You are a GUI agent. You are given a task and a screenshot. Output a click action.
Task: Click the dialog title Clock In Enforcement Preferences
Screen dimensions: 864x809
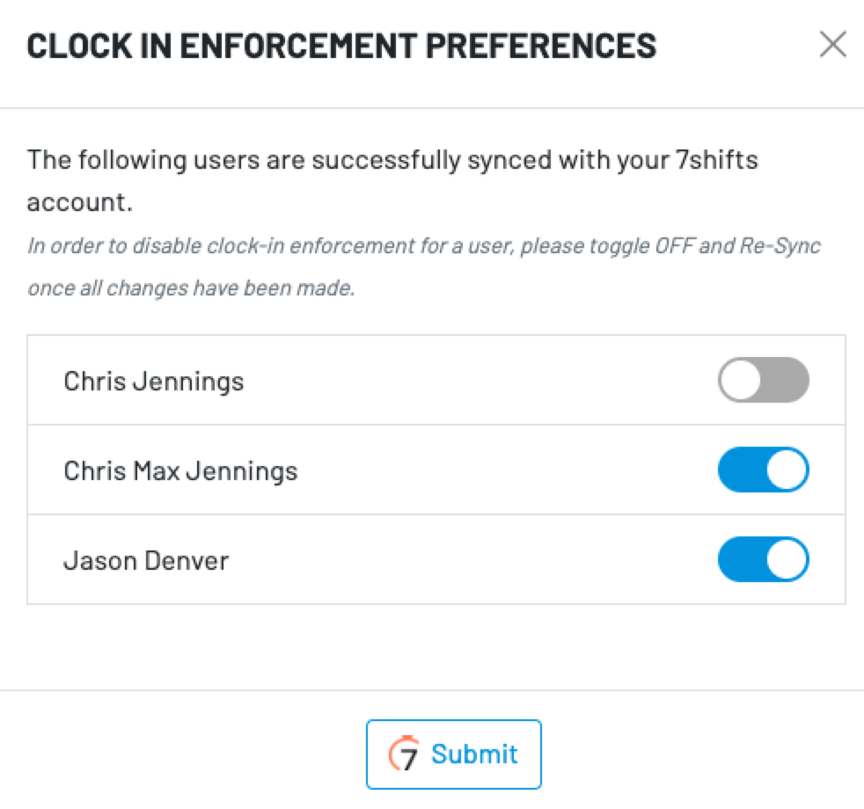pos(343,44)
